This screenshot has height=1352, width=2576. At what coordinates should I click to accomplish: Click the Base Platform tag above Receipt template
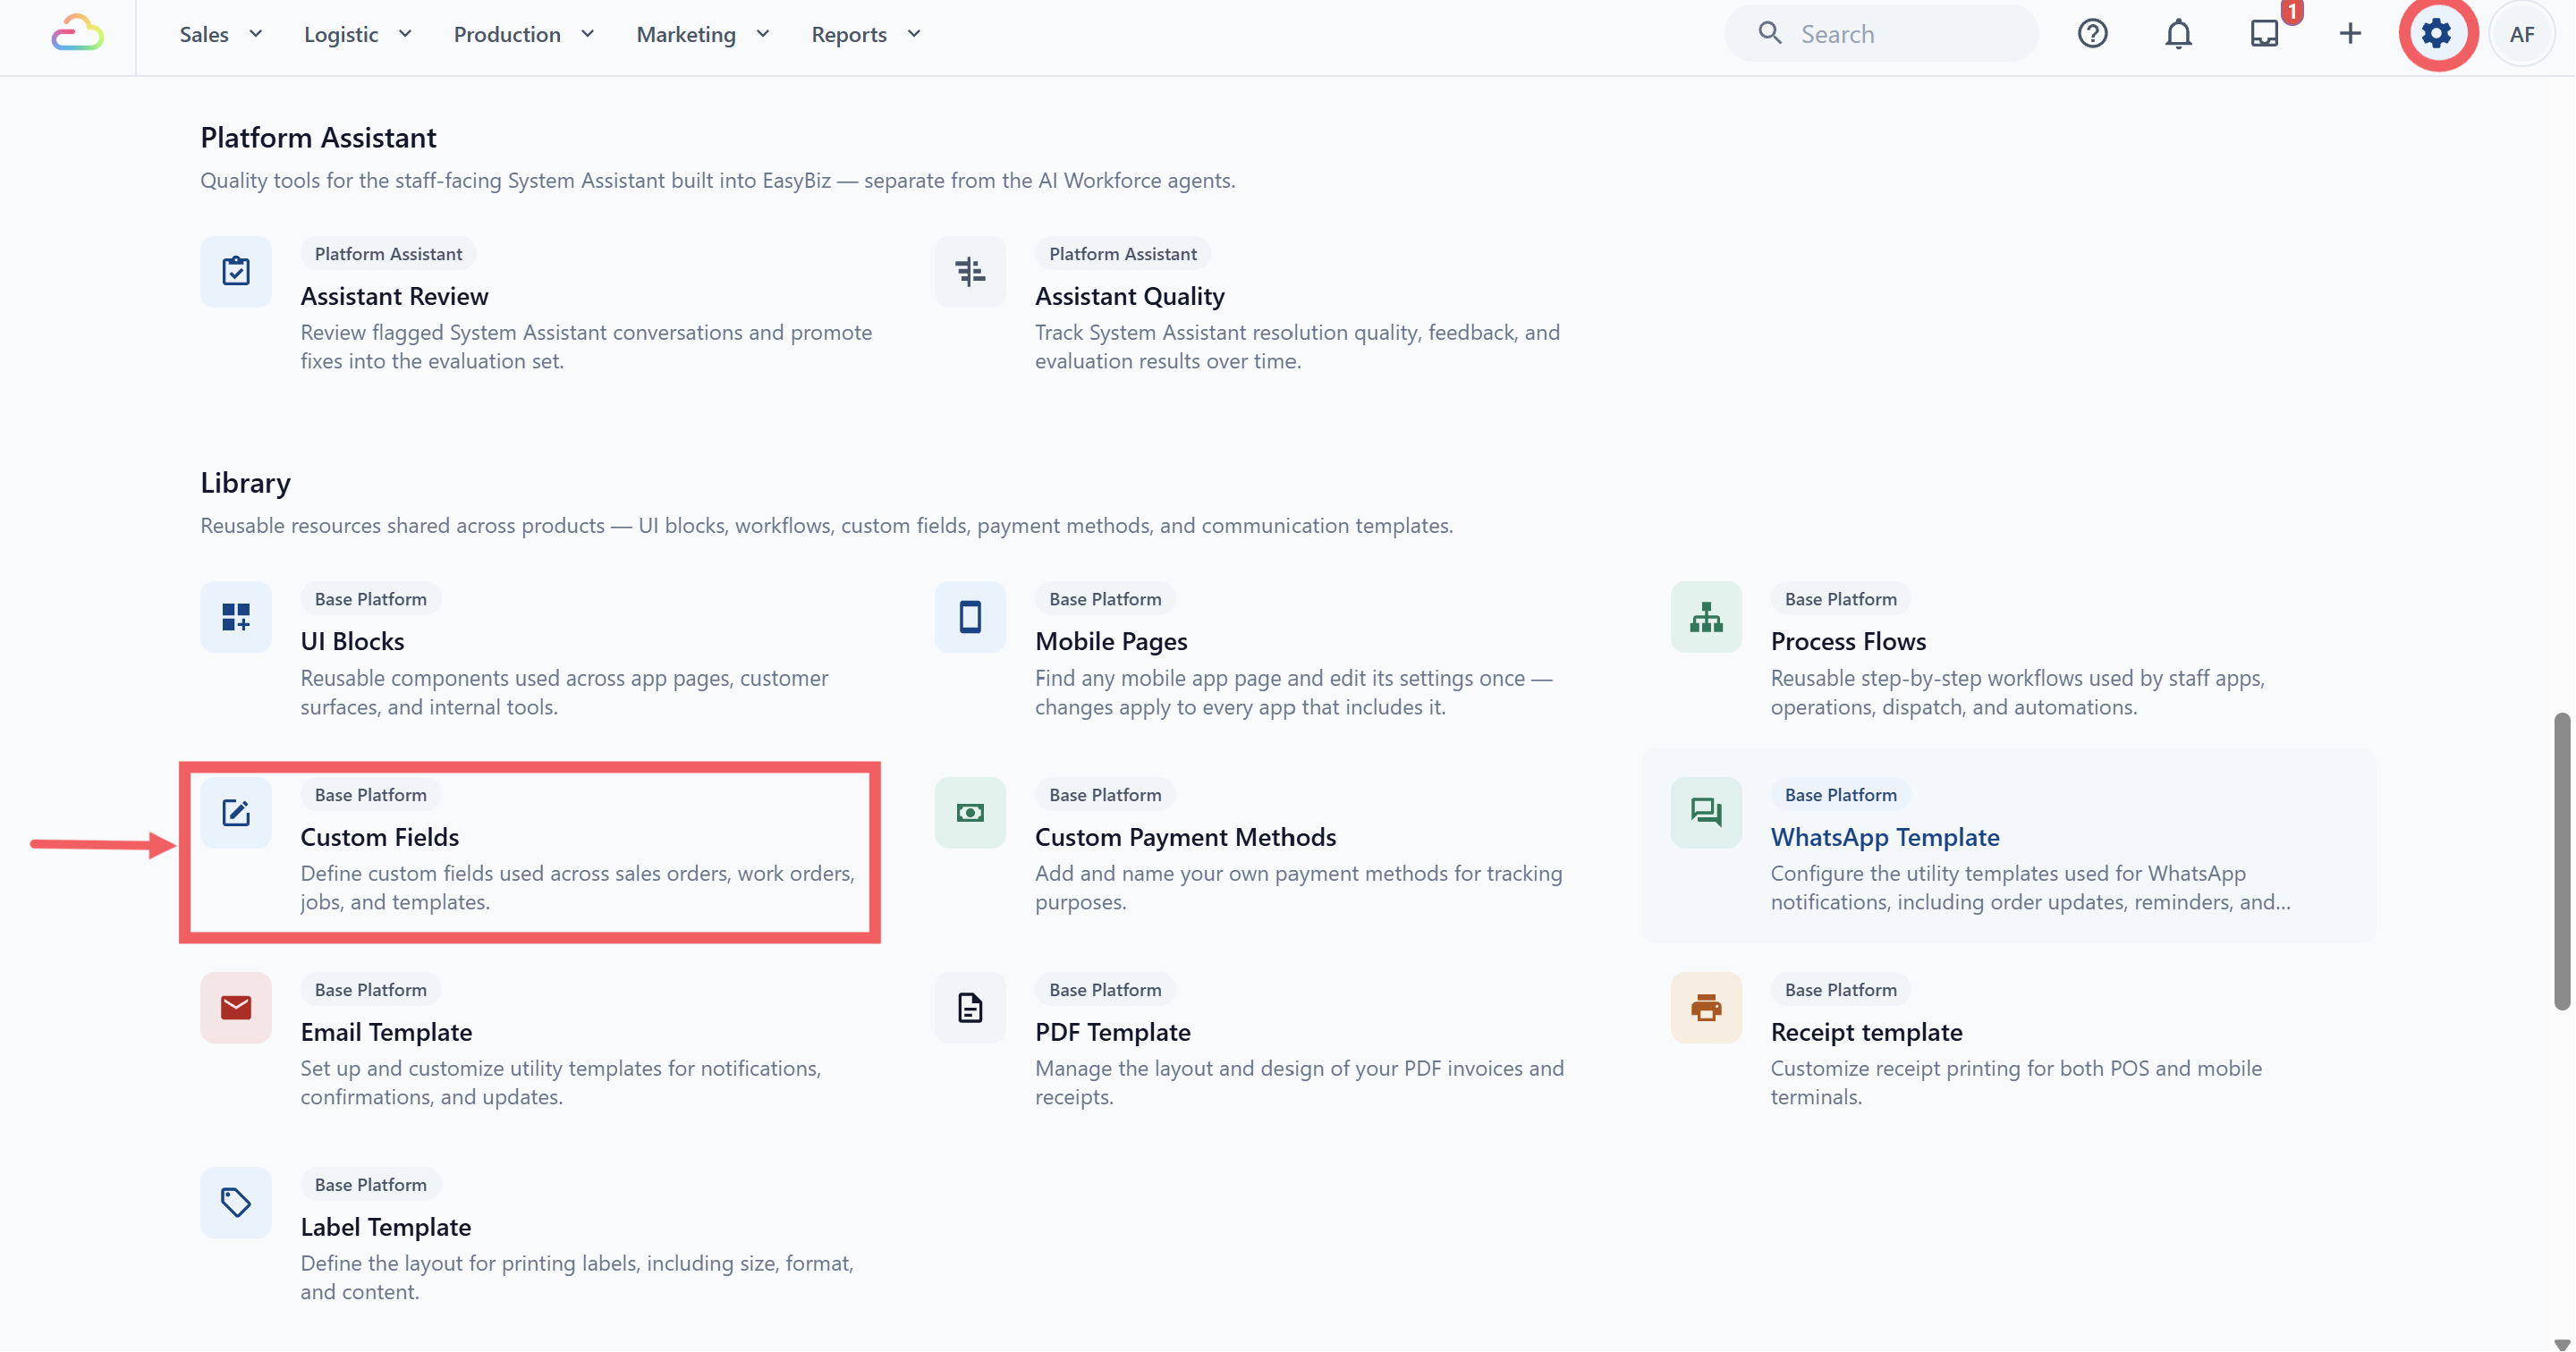1840,990
